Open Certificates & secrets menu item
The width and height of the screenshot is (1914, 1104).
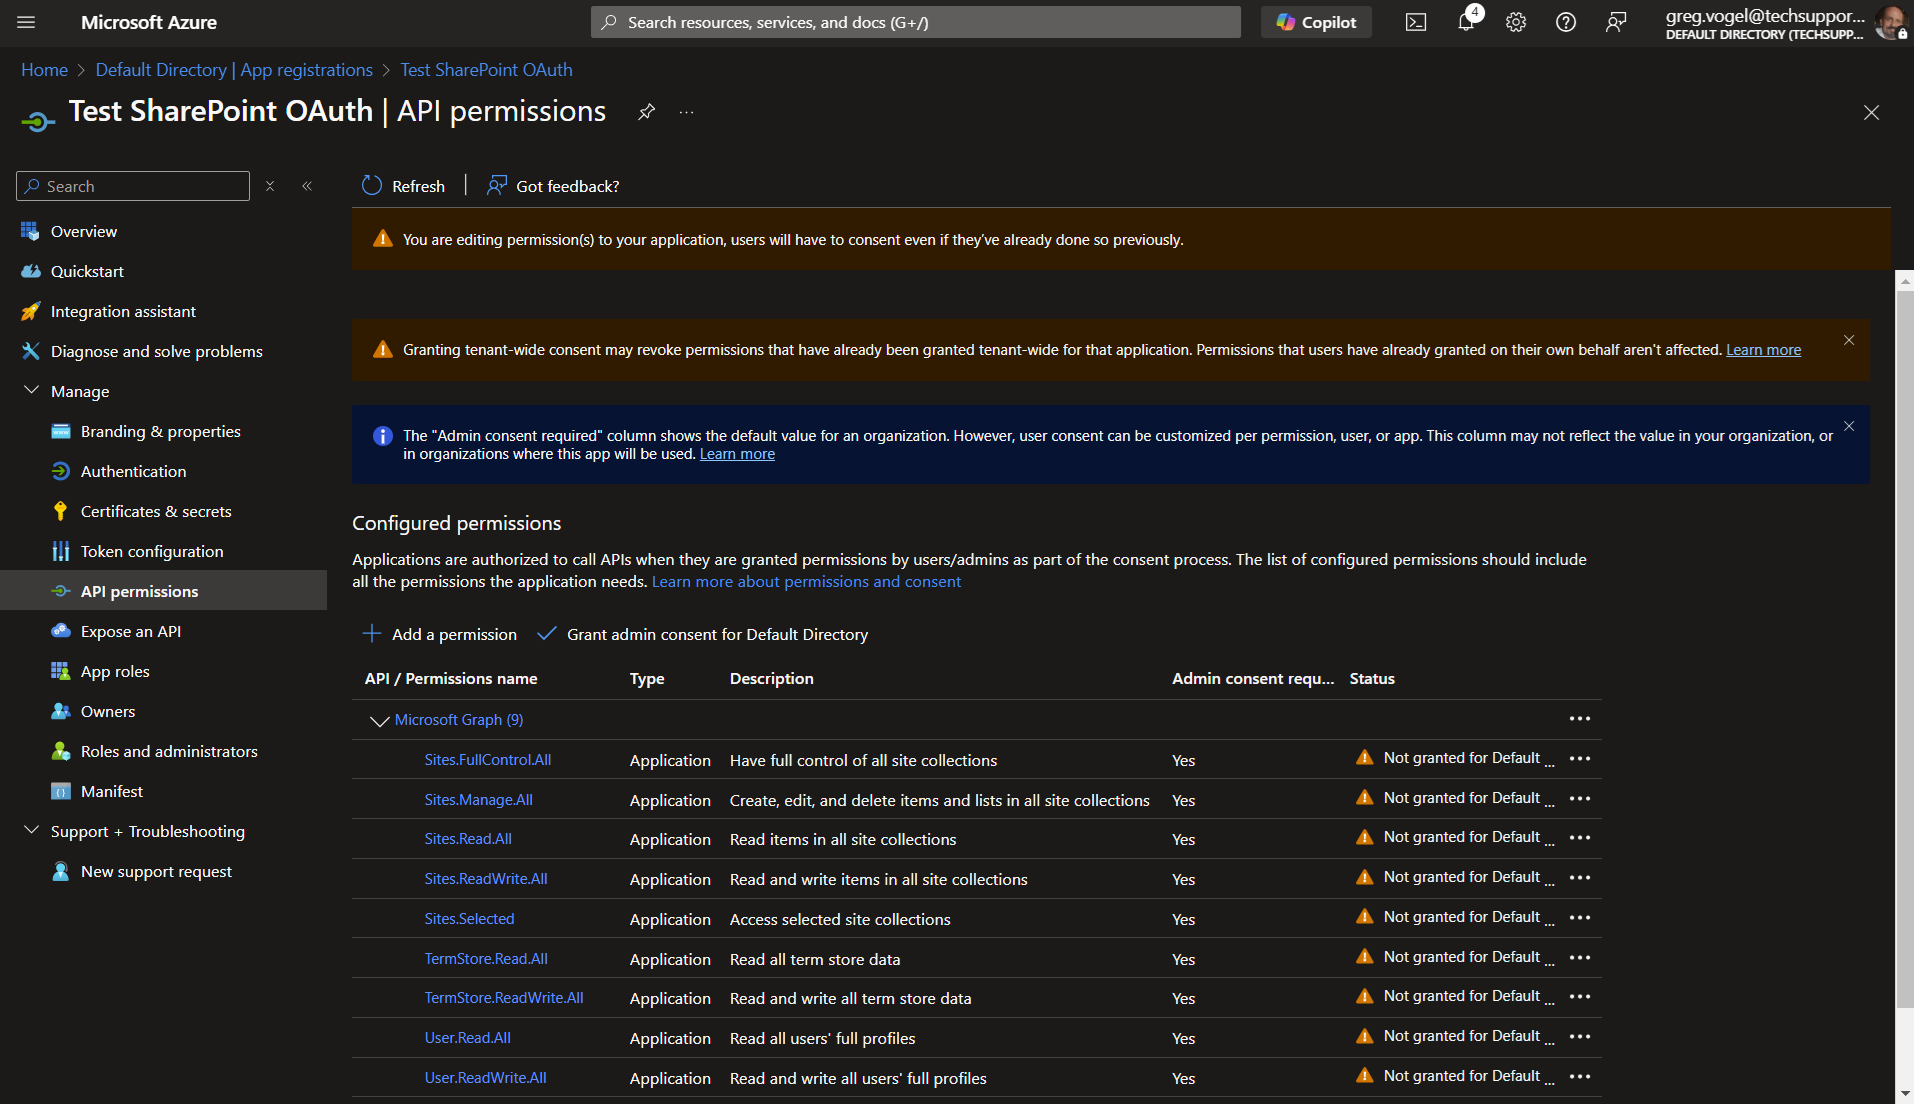click(156, 511)
